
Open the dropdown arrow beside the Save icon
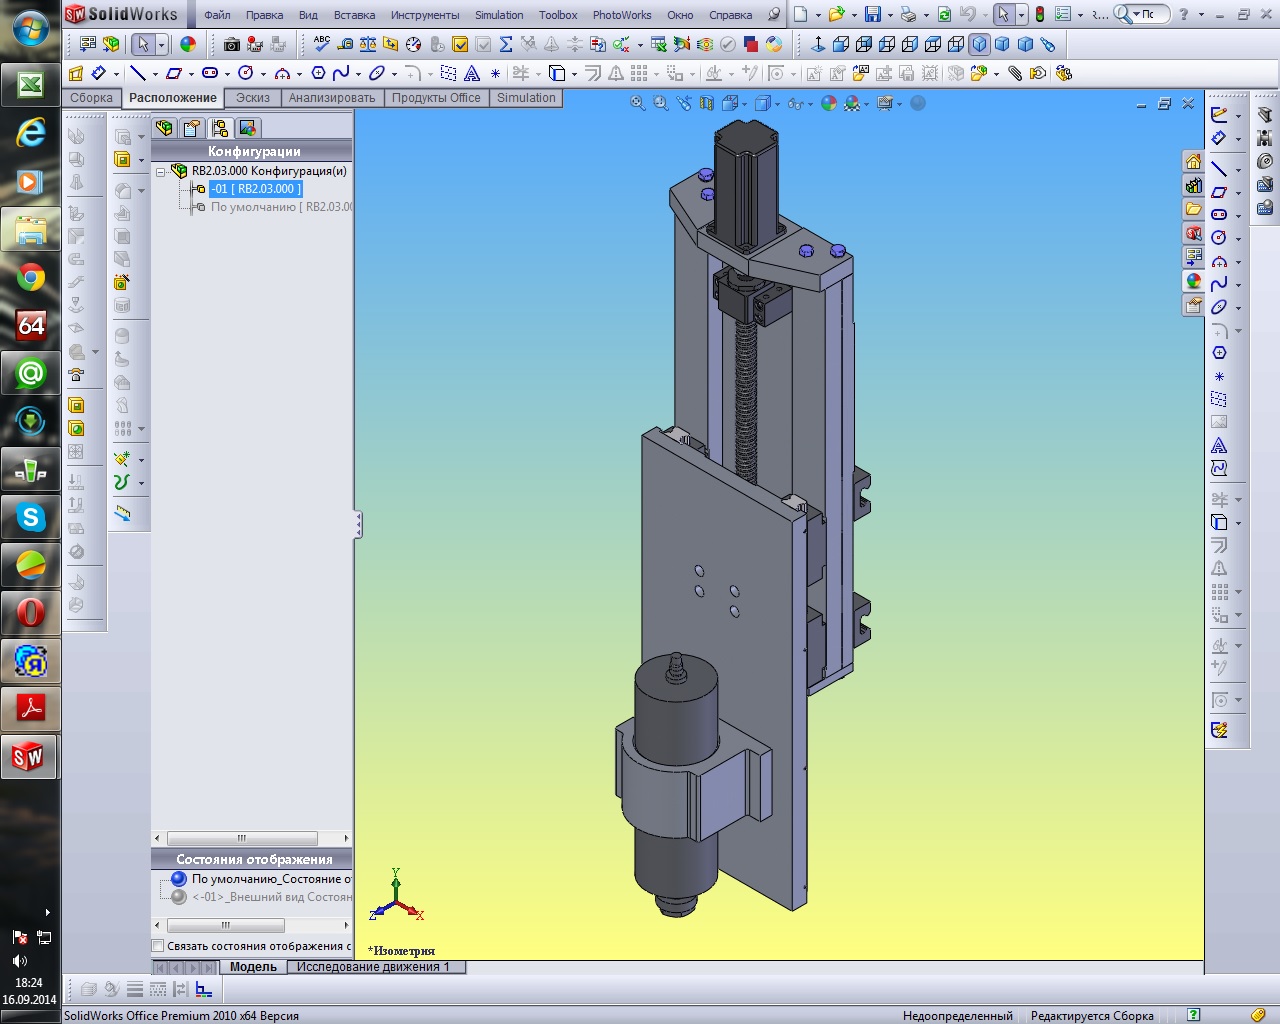click(x=890, y=15)
